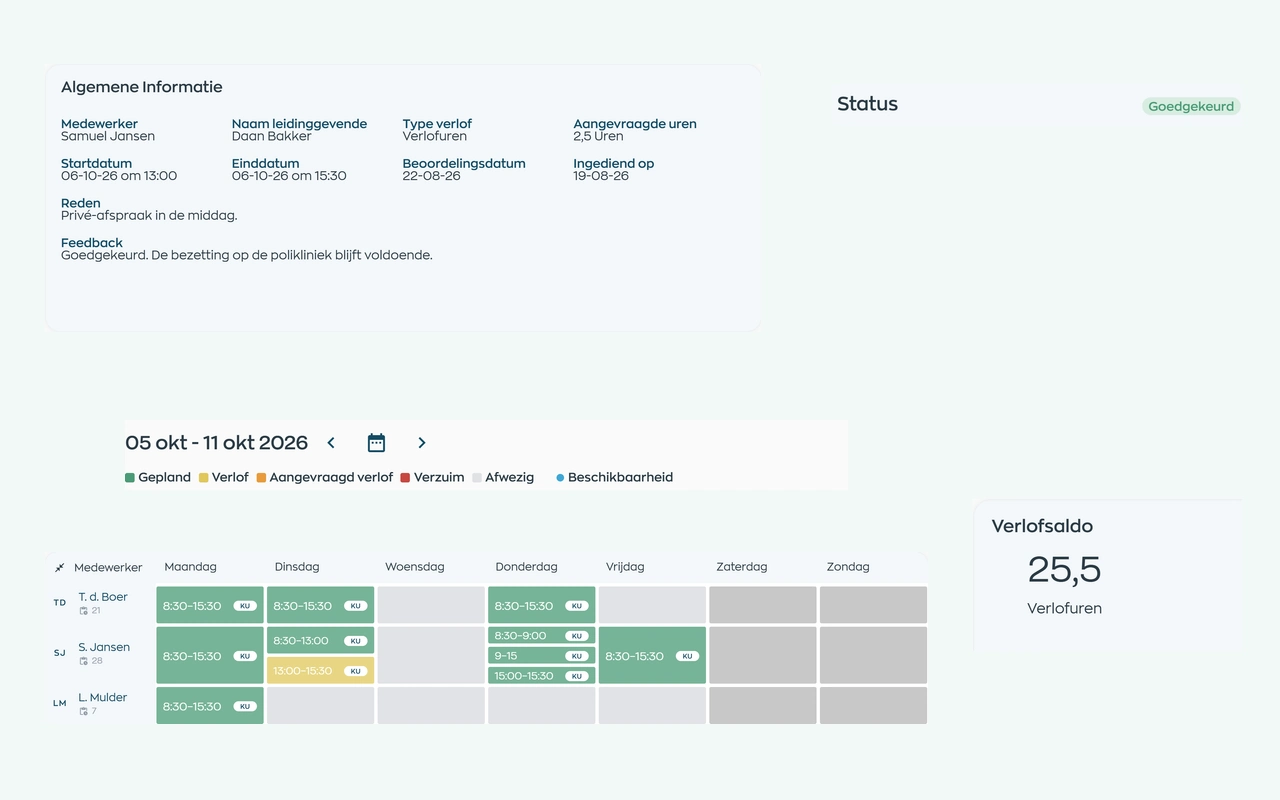
Task: Click the small calendar icon under T. d. Boer
Action: pyautogui.click(x=84, y=611)
